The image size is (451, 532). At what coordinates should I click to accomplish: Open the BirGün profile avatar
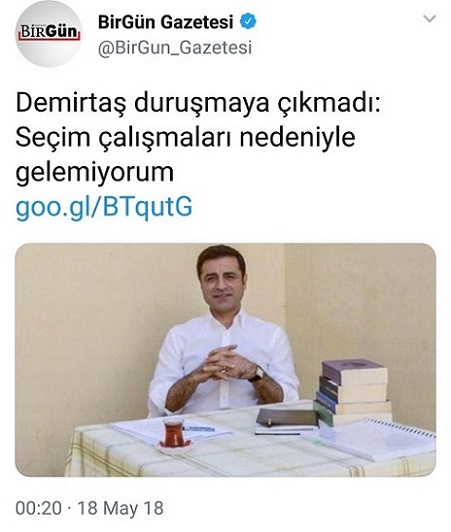pyautogui.click(x=49, y=34)
